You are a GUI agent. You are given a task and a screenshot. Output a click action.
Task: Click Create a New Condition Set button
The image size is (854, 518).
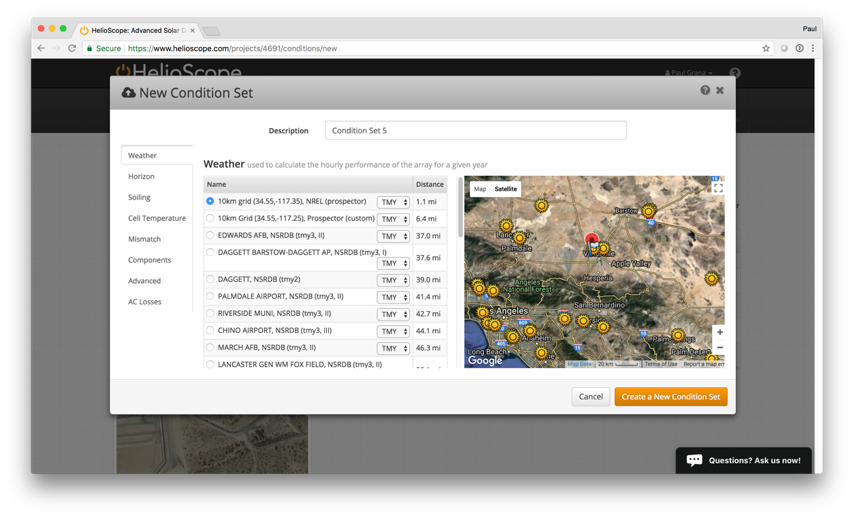pyautogui.click(x=671, y=397)
